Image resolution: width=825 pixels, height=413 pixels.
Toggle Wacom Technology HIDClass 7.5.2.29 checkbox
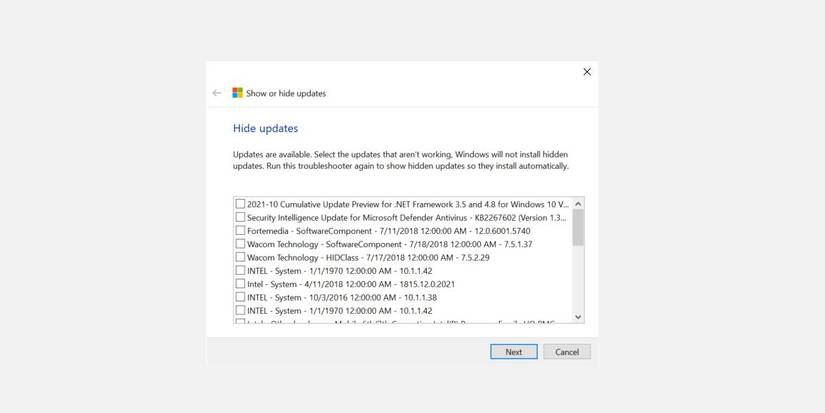pos(240,257)
